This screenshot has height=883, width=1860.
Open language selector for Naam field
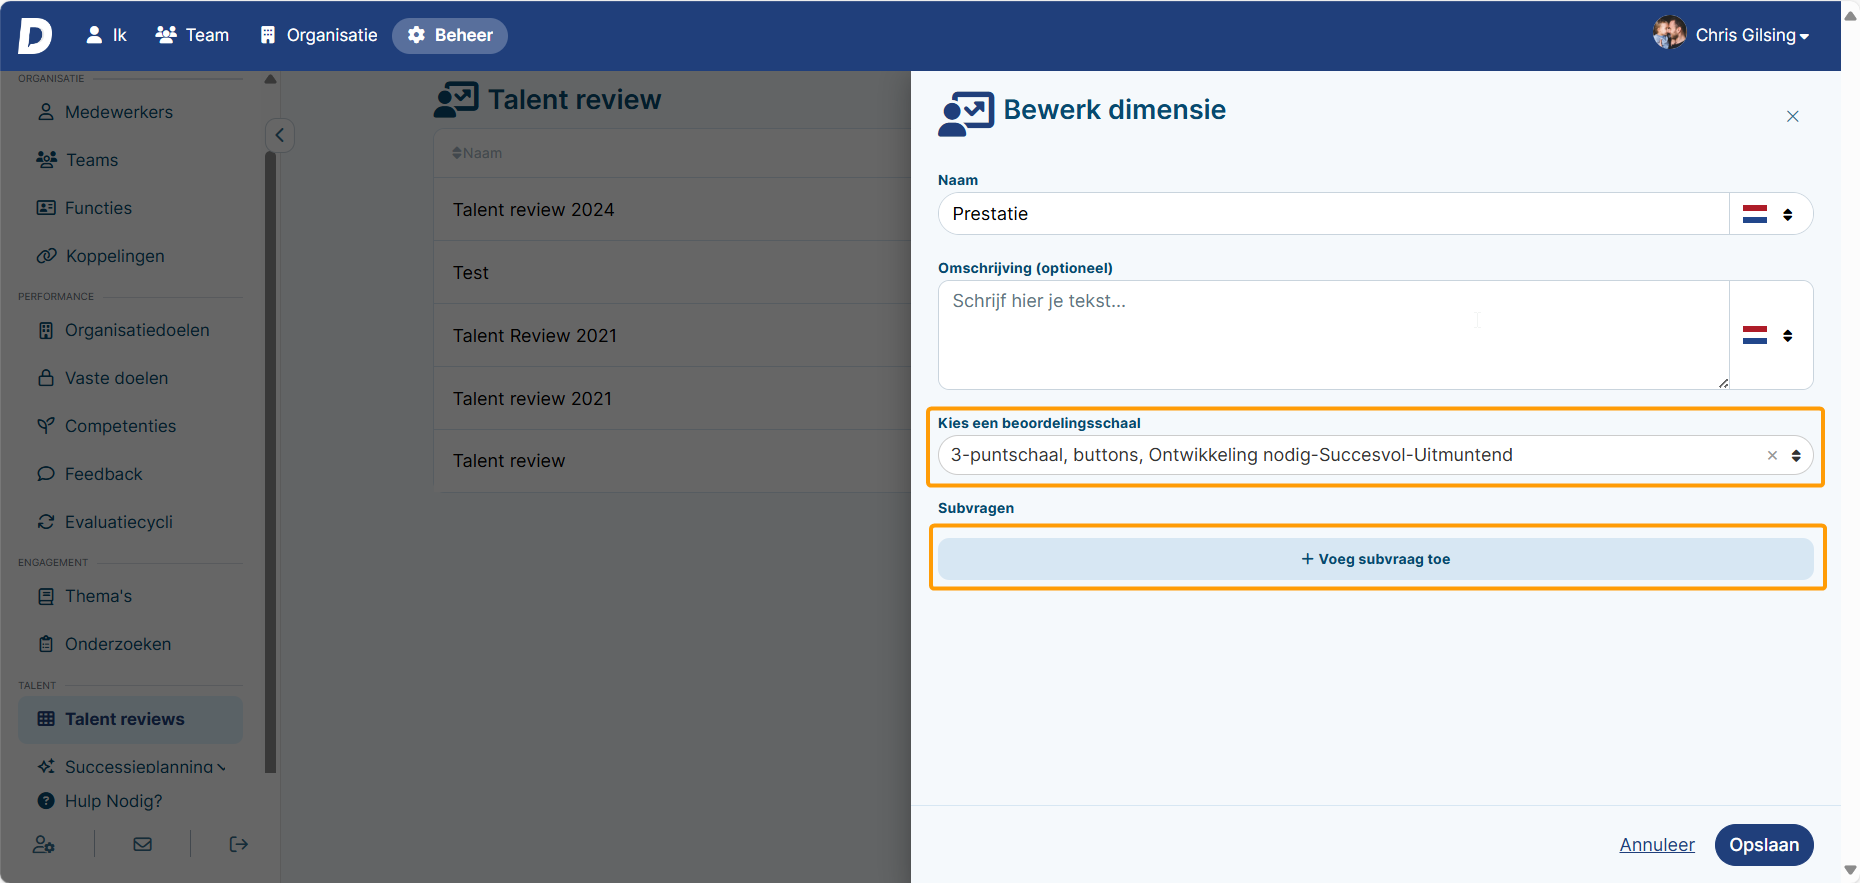coord(1770,214)
